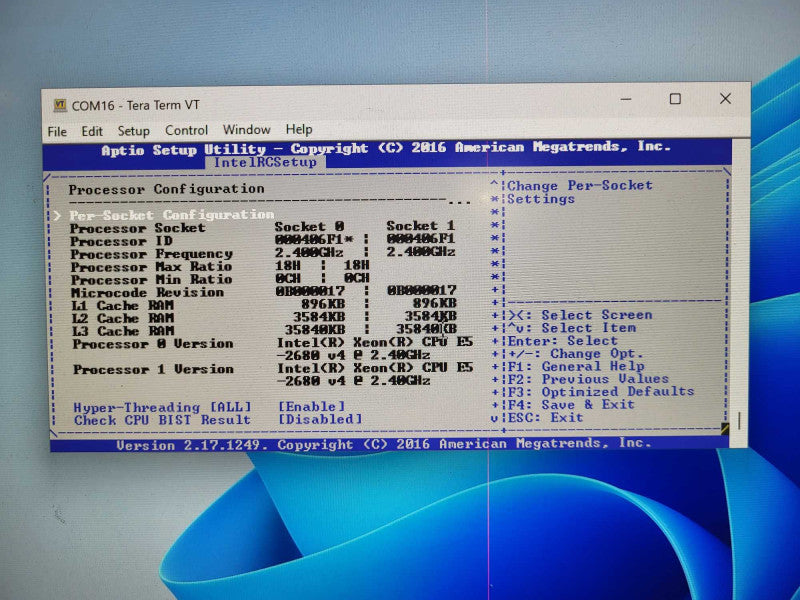The width and height of the screenshot is (800, 600).
Task: Click the Processor ID row label
Action: click(x=121, y=241)
